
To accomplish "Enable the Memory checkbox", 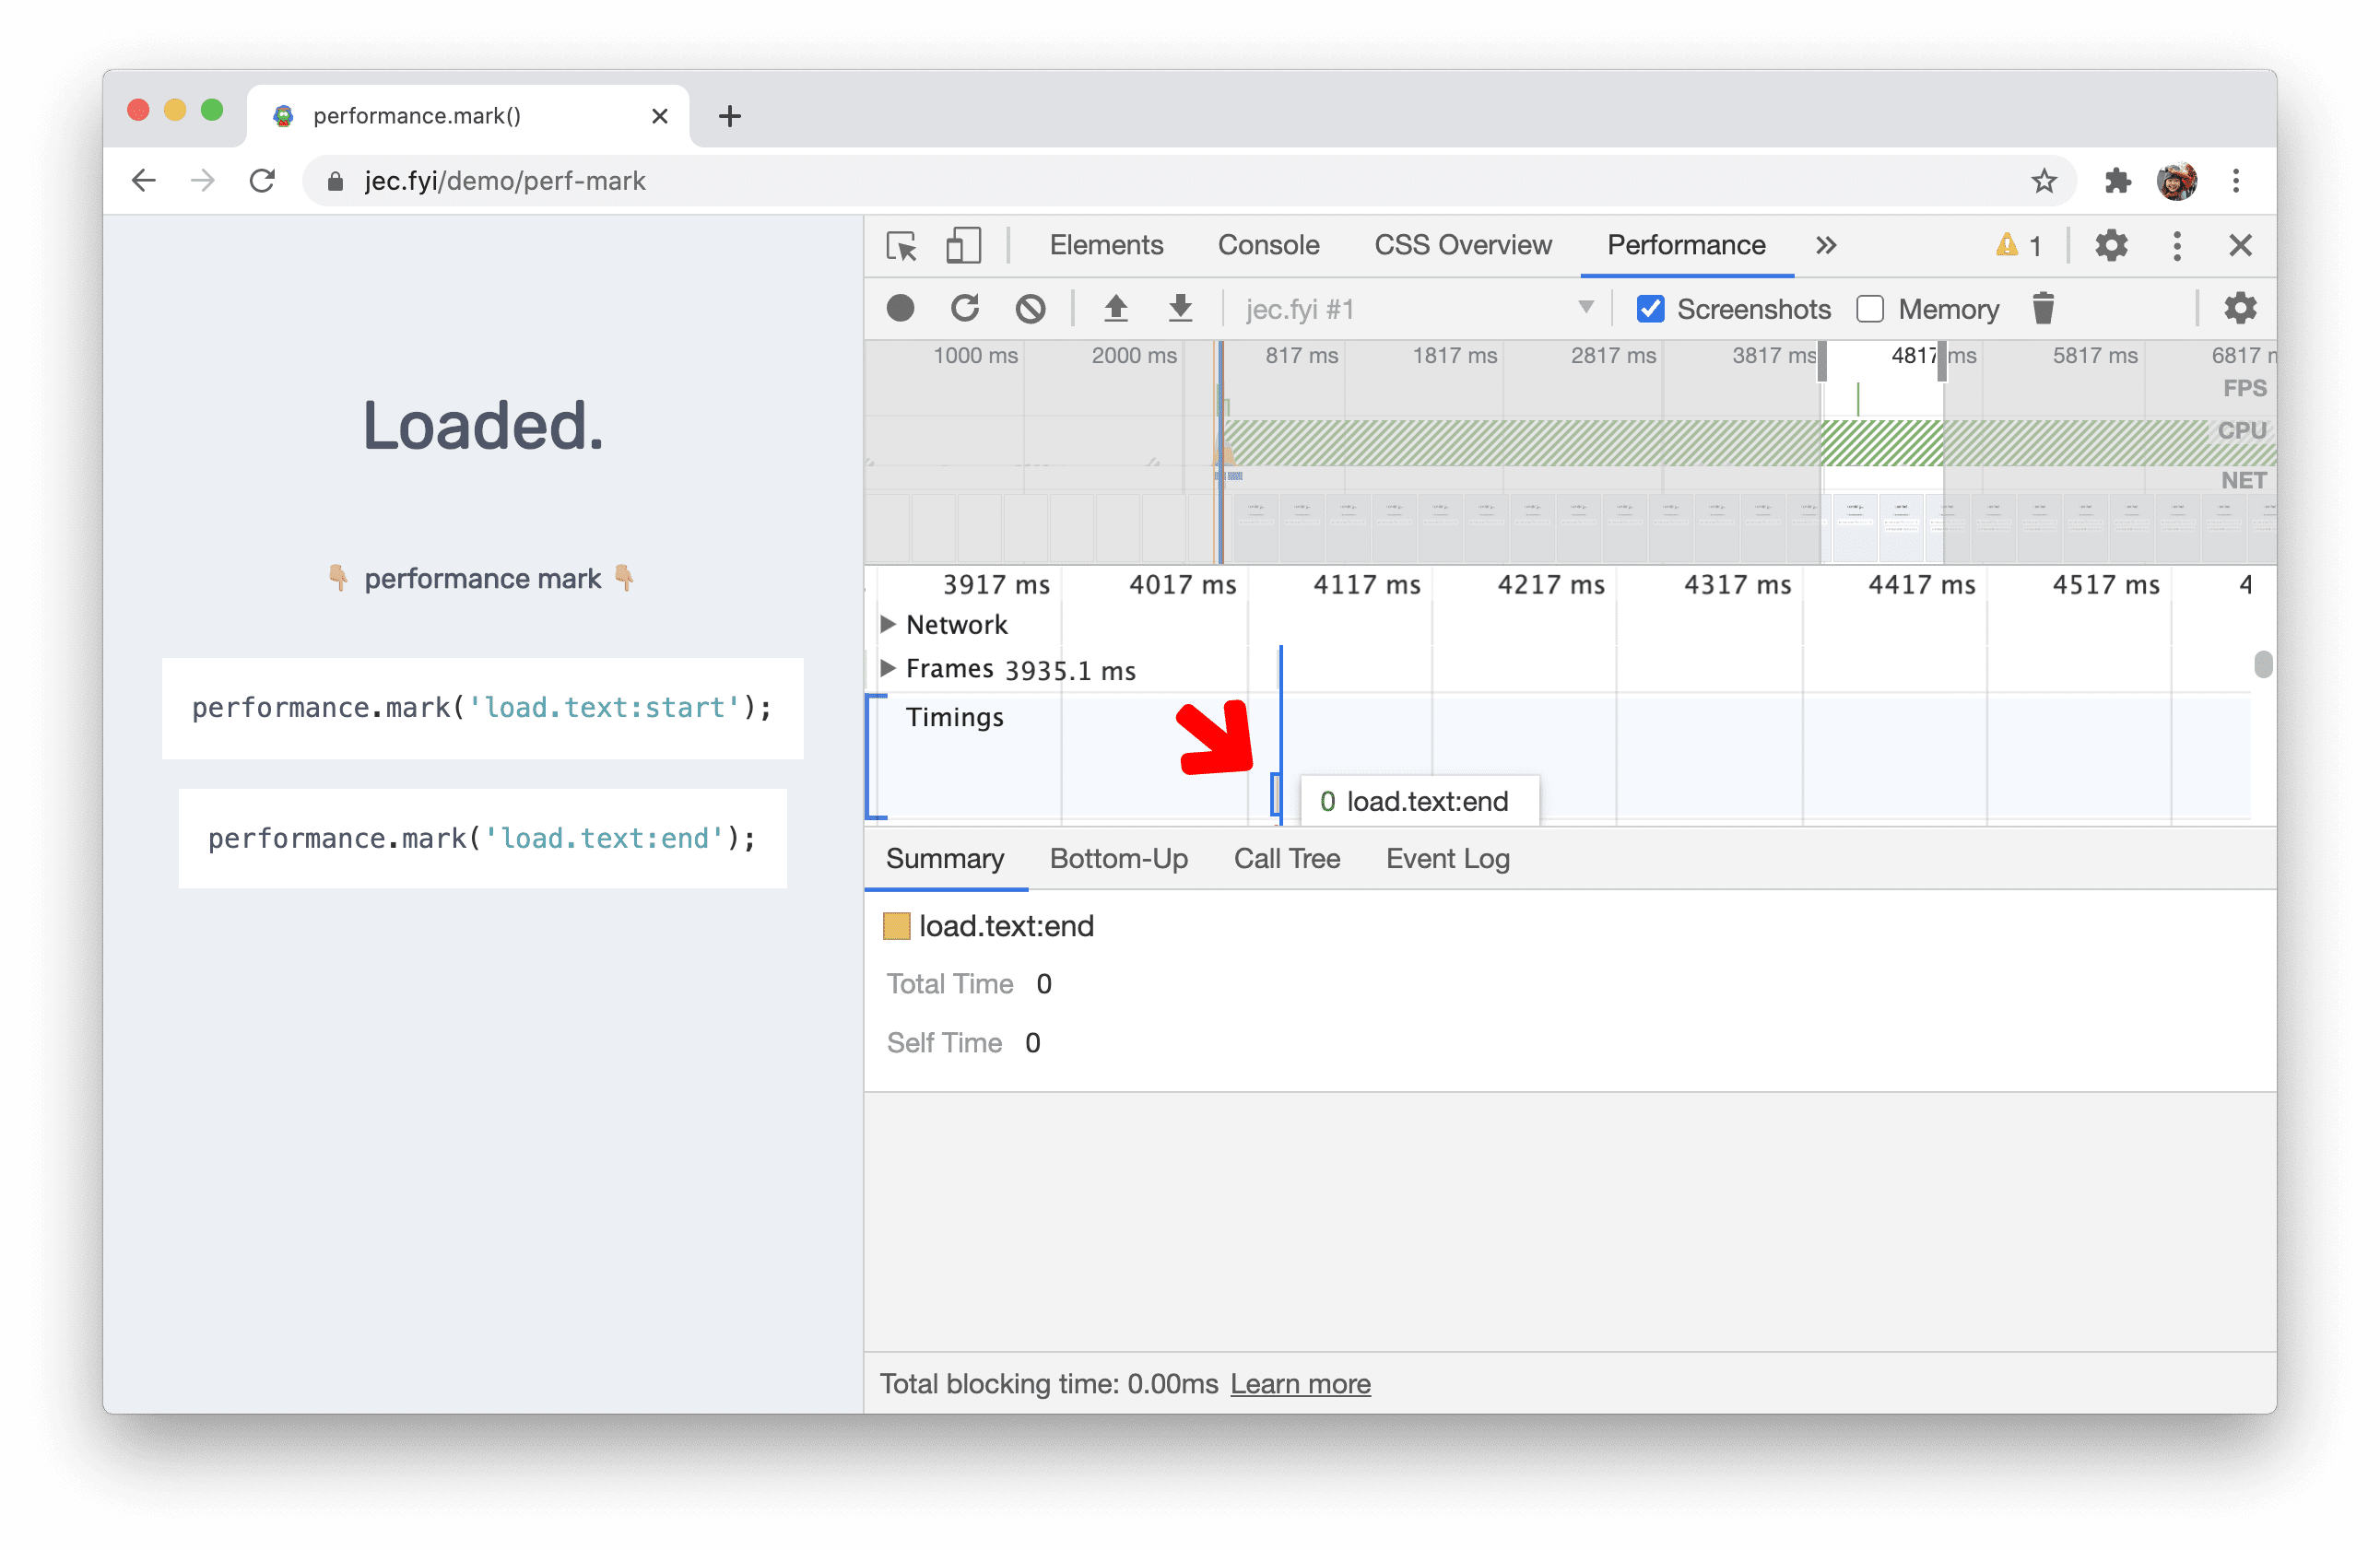I will pyautogui.click(x=1870, y=309).
